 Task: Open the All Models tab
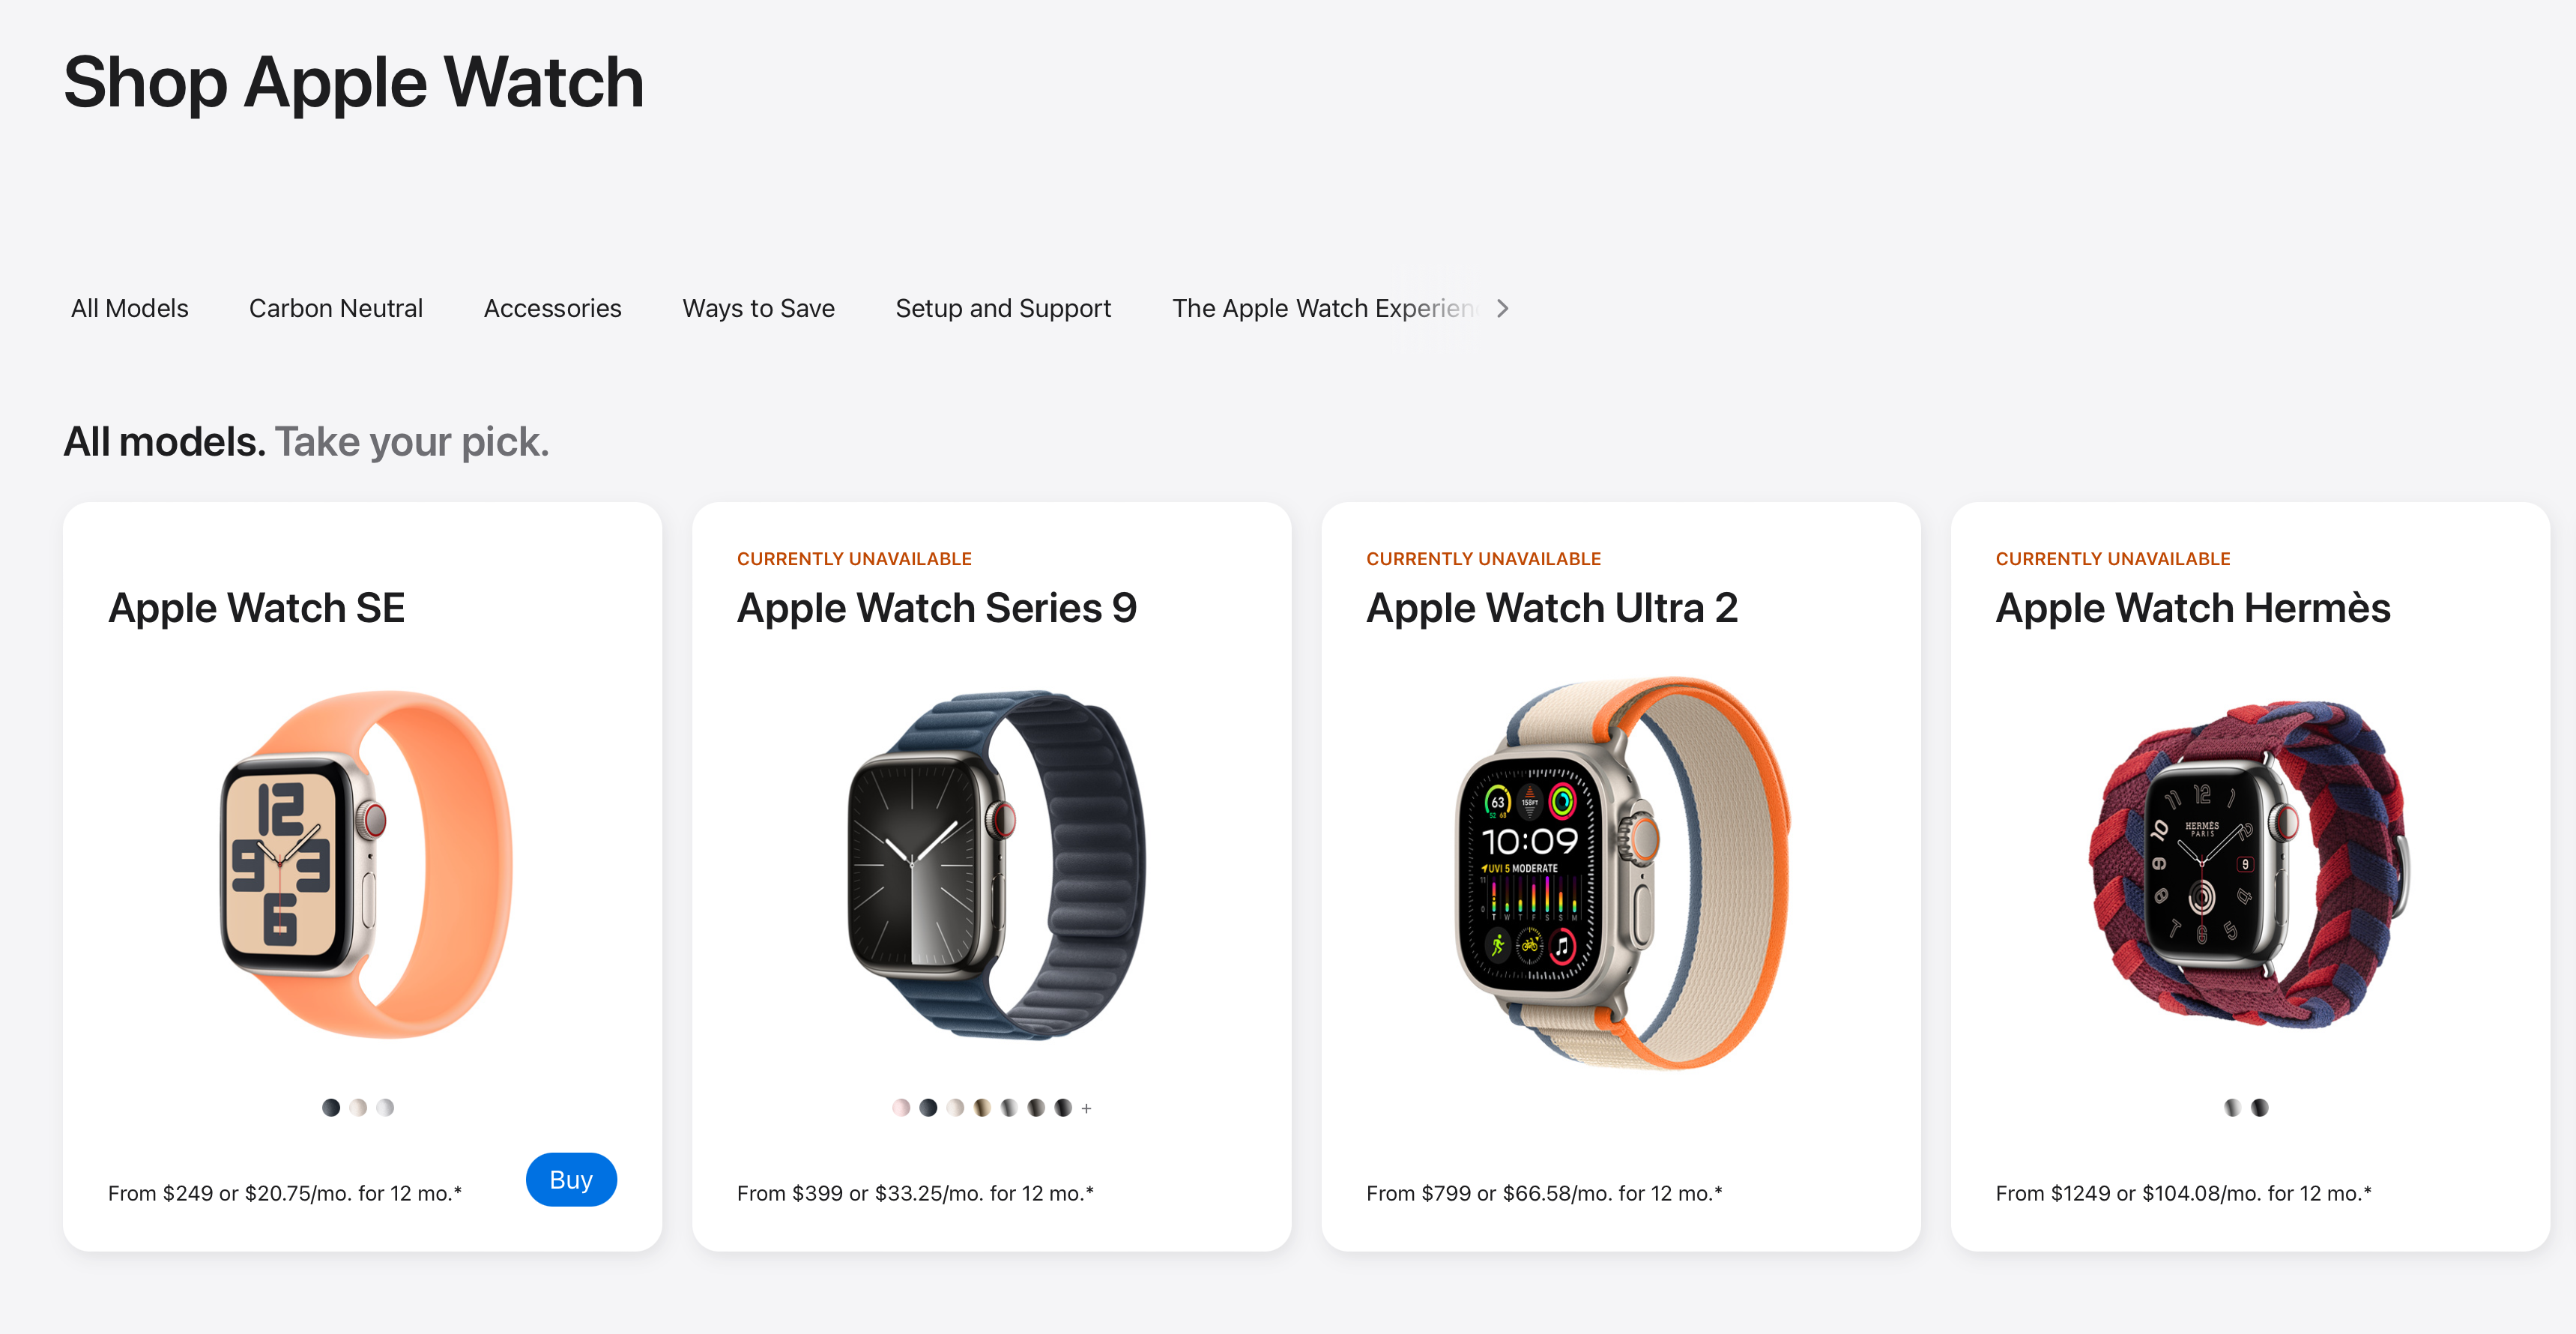pos(129,308)
